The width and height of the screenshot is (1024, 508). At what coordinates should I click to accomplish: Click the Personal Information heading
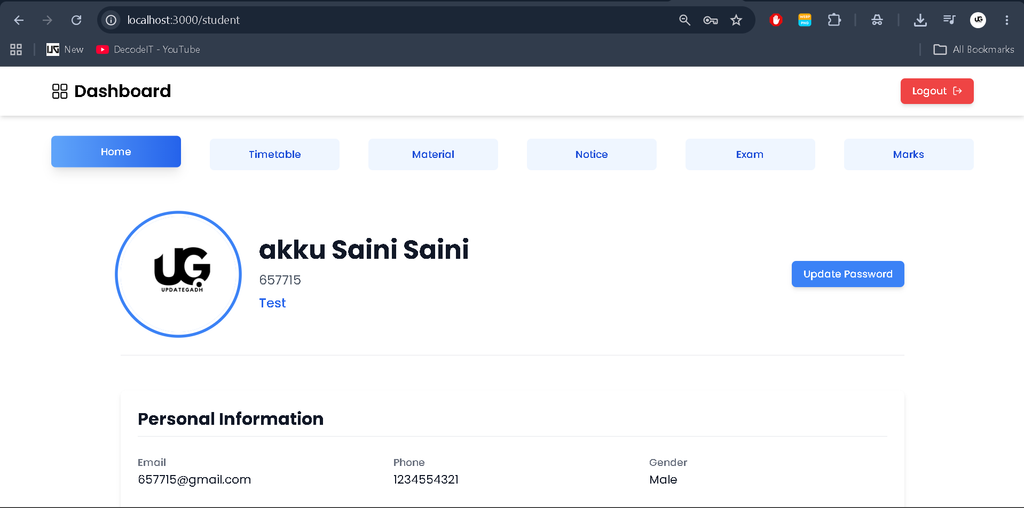(x=231, y=419)
